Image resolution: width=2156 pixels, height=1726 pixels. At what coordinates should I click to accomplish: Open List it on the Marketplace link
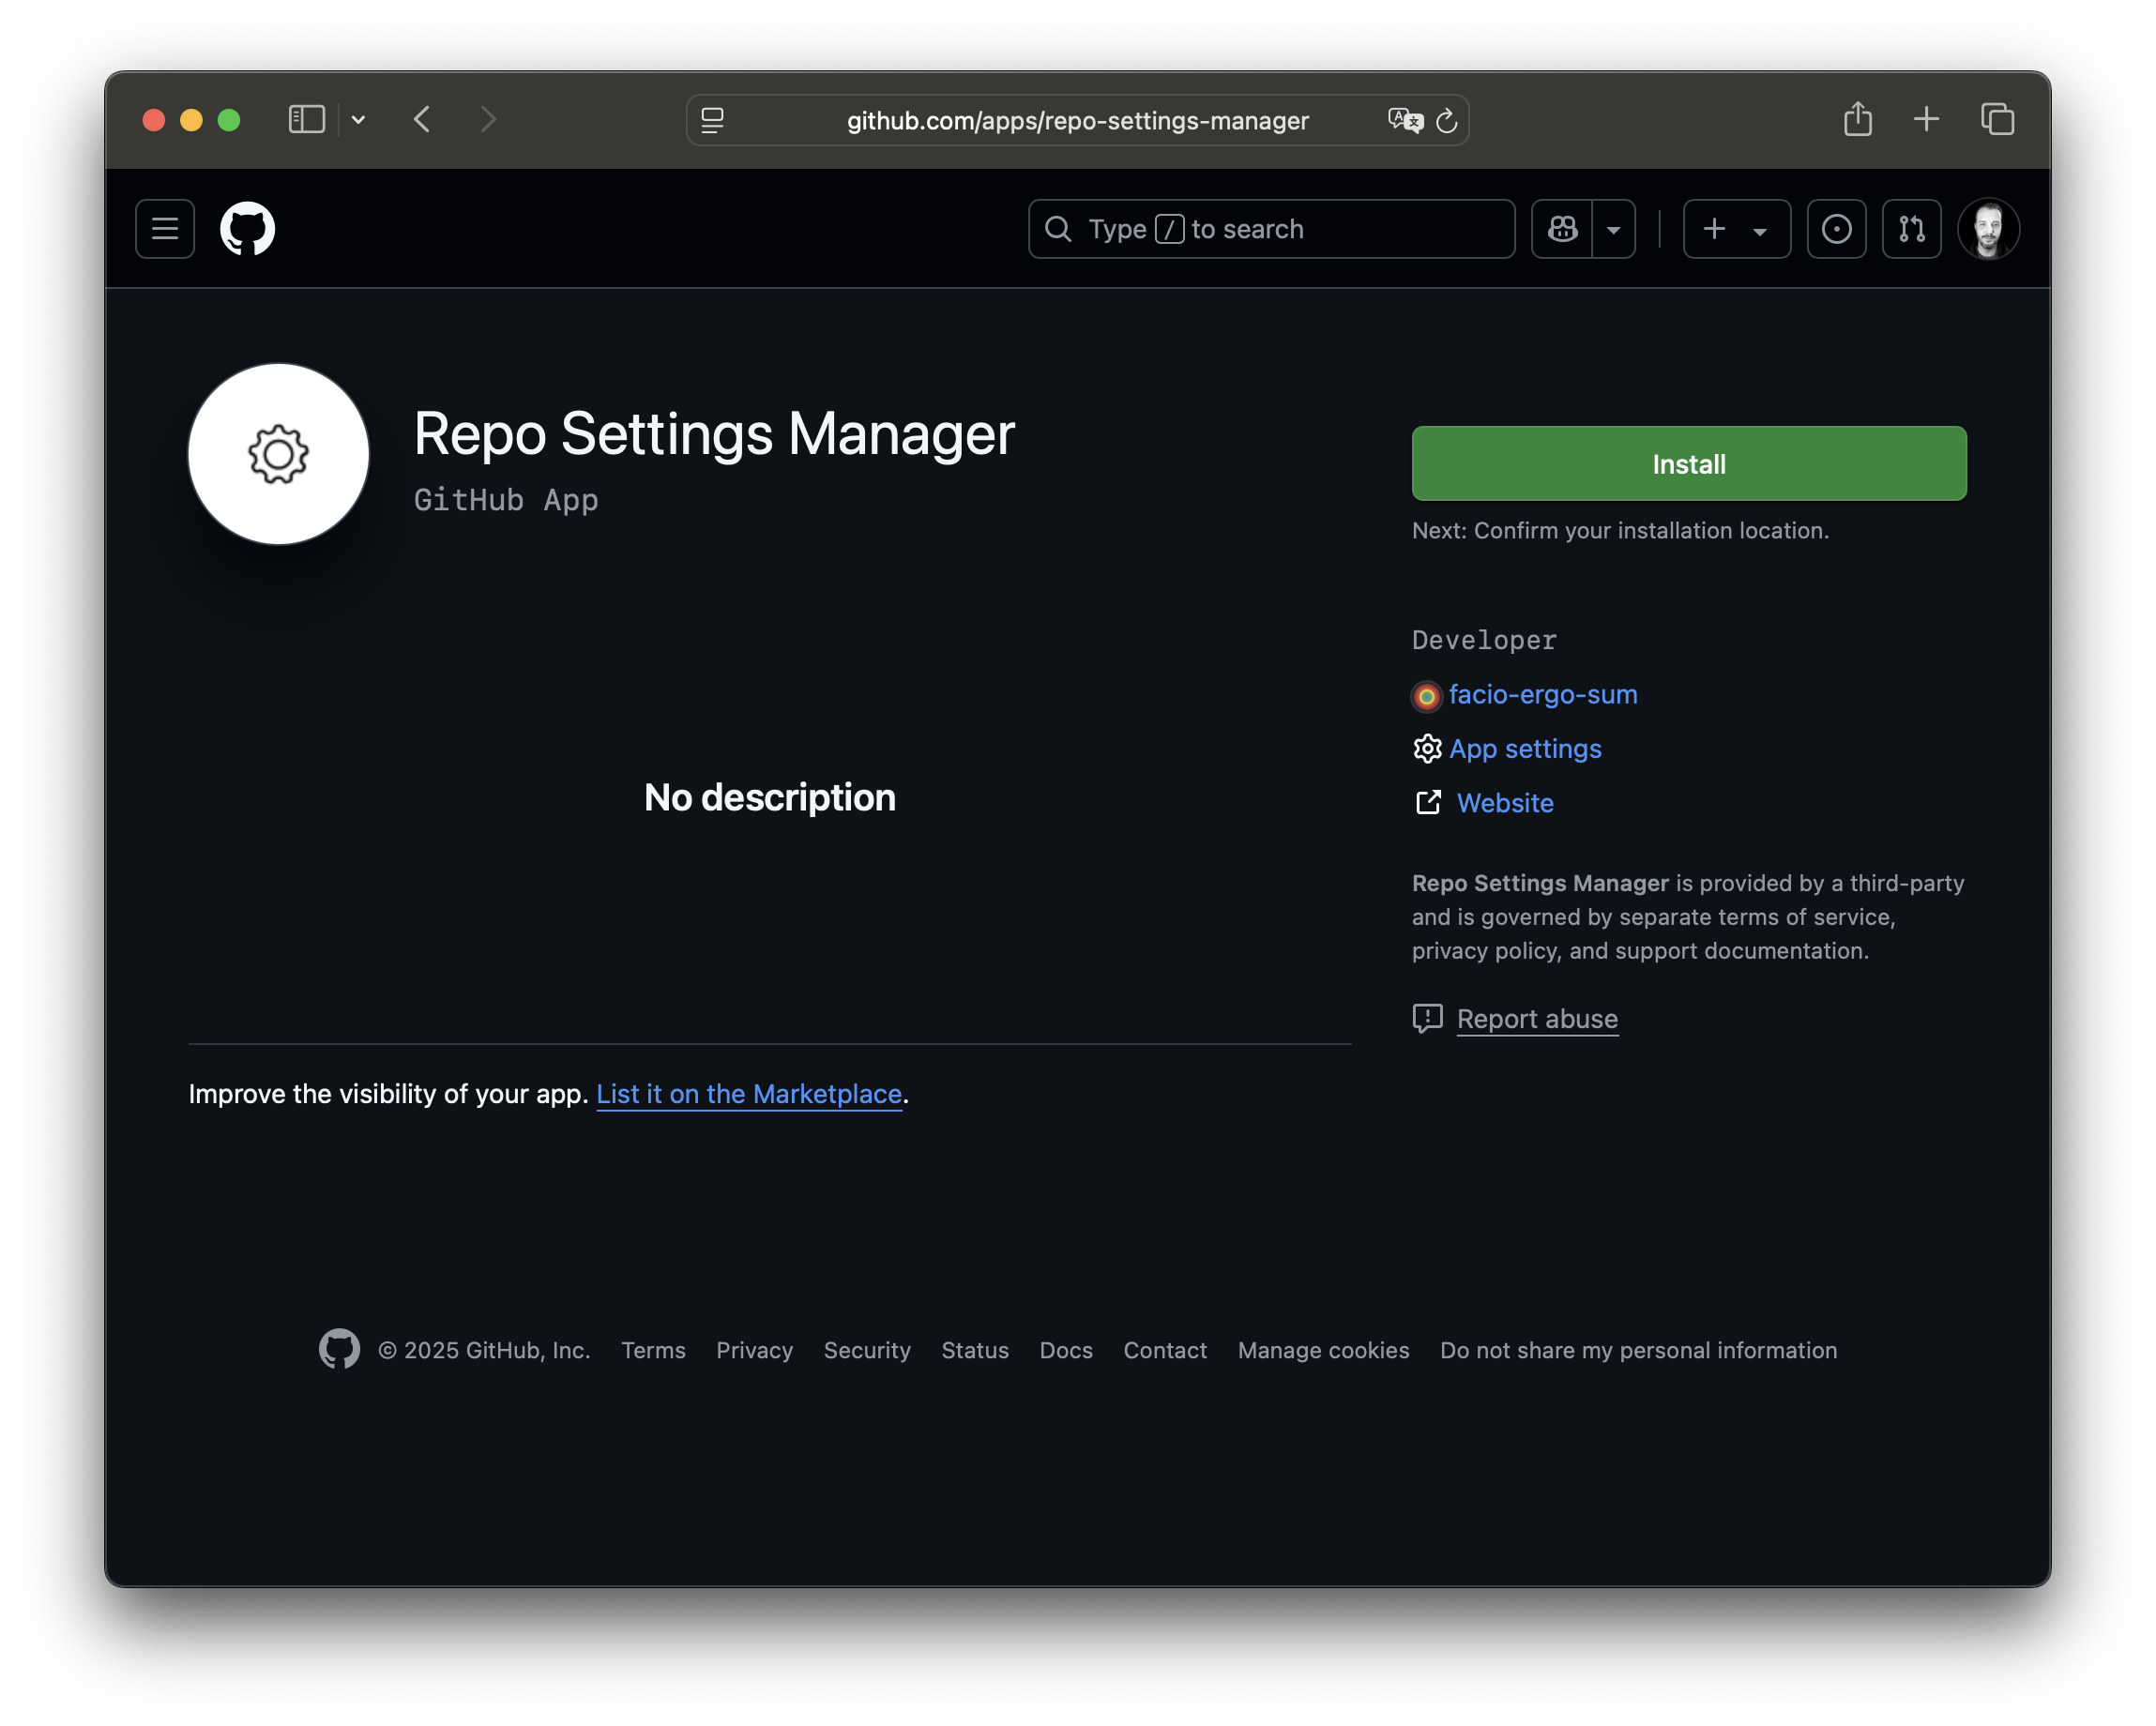click(x=749, y=1094)
